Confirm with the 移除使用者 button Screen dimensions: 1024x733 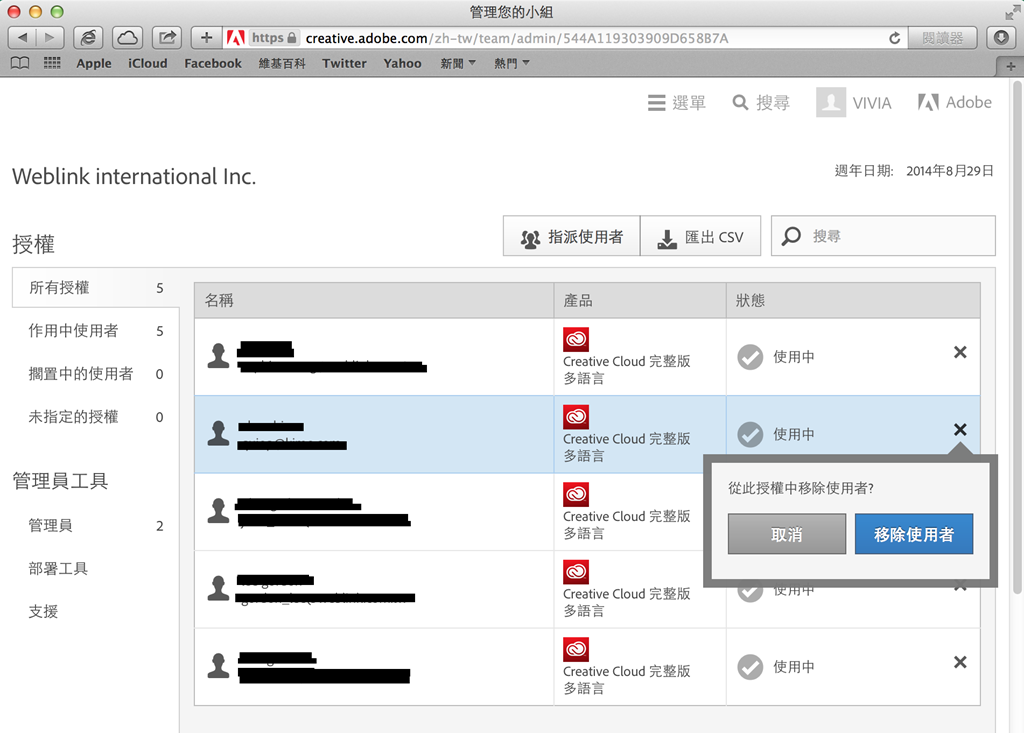pyautogui.click(x=914, y=534)
